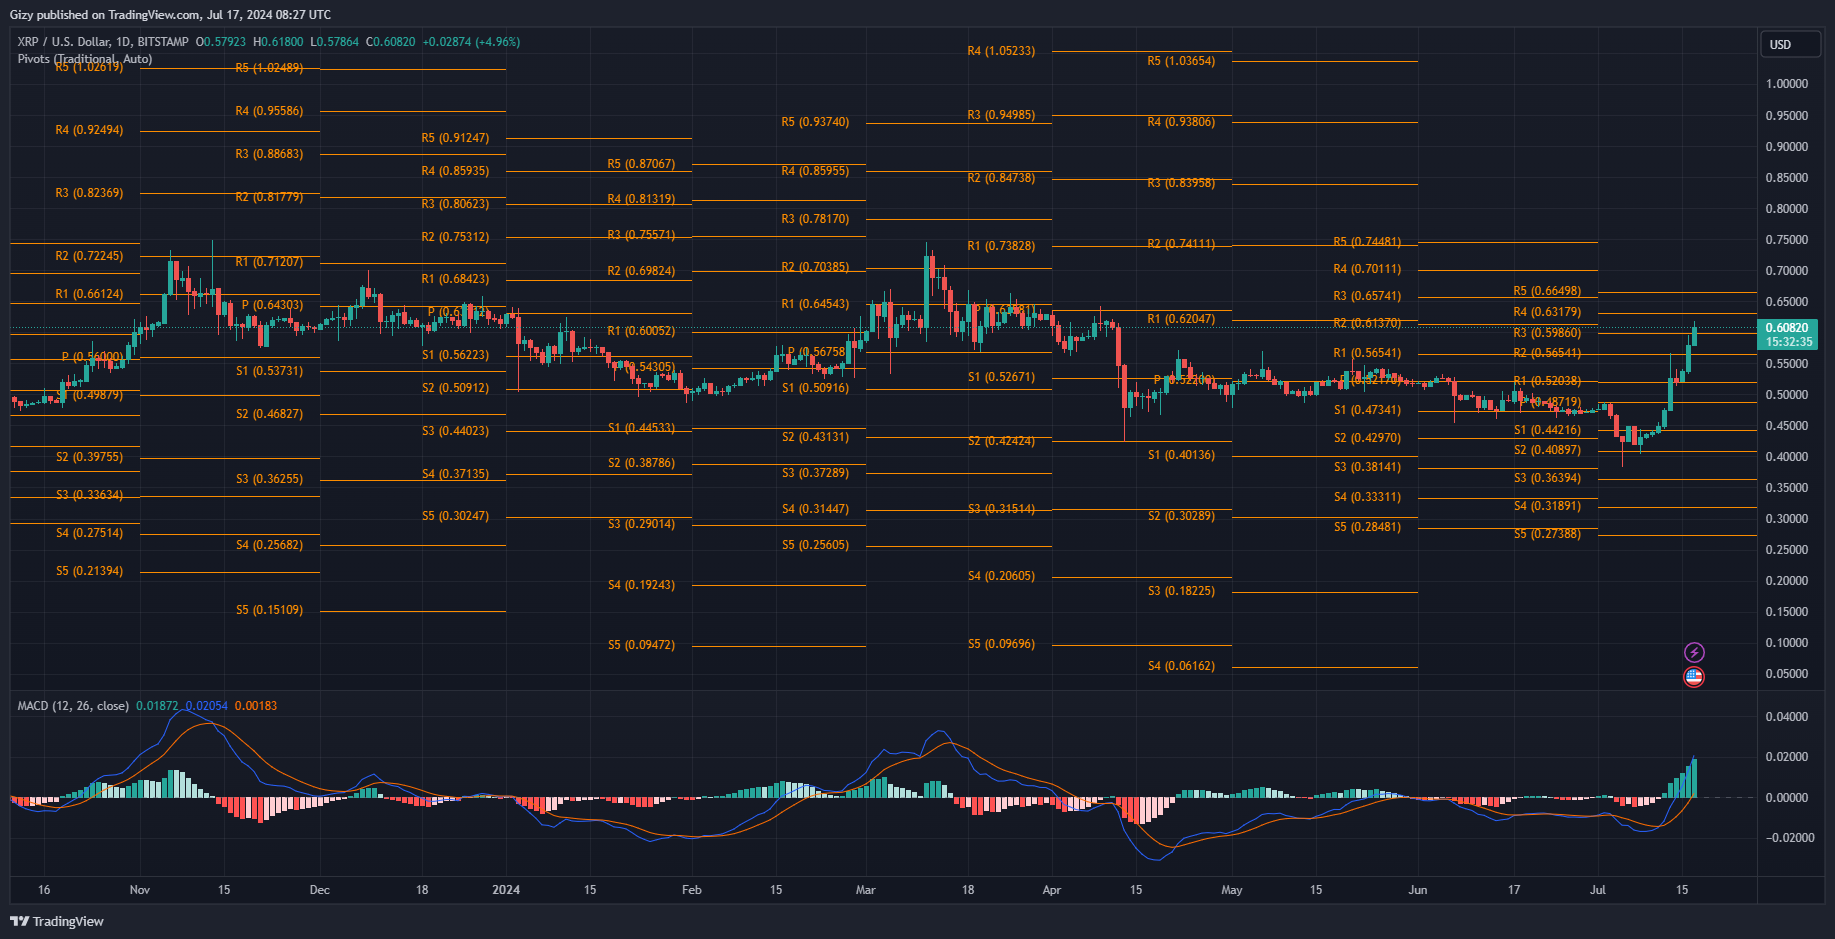This screenshot has height=939, width=1835.
Task: Click the S1 (0.40136) pivot label
Action: coord(1181,455)
